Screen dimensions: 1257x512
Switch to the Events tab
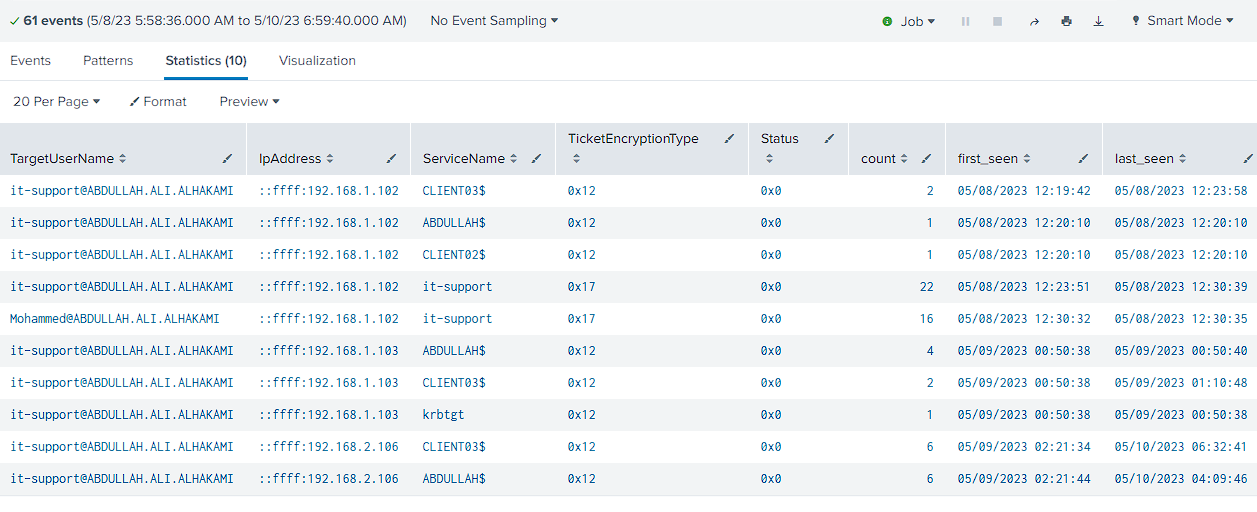click(x=31, y=61)
